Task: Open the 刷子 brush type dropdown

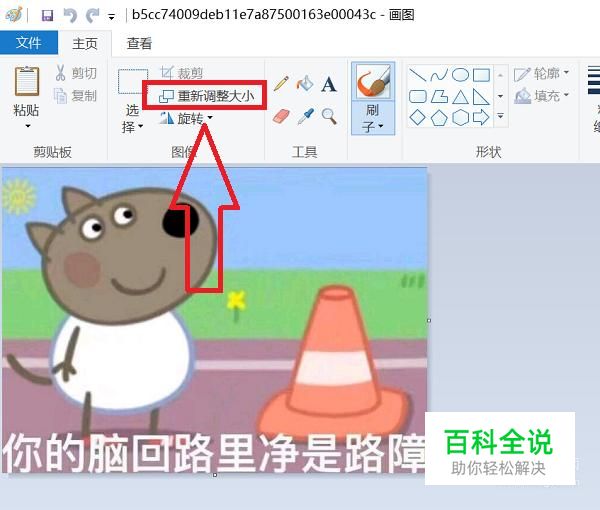Action: coord(373,118)
